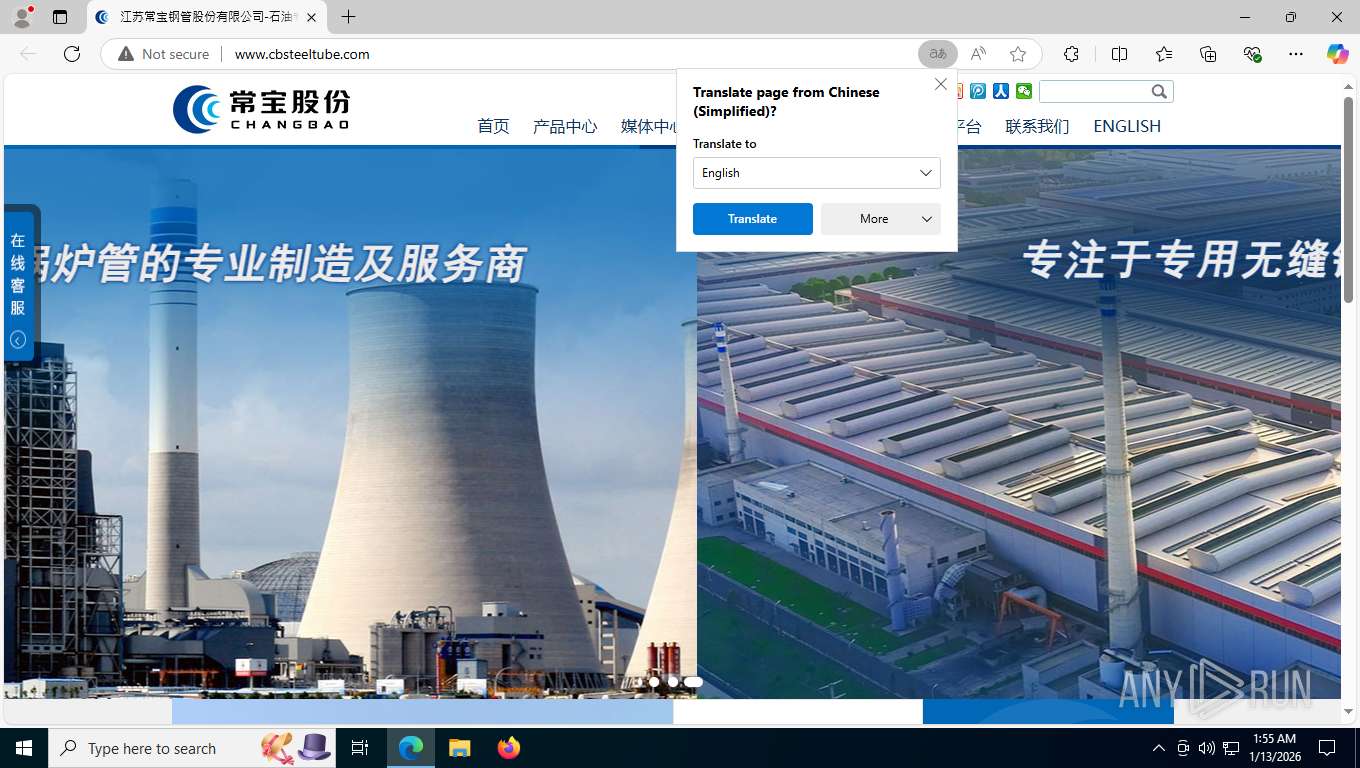Expand the More options dropdown

point(881,219)
